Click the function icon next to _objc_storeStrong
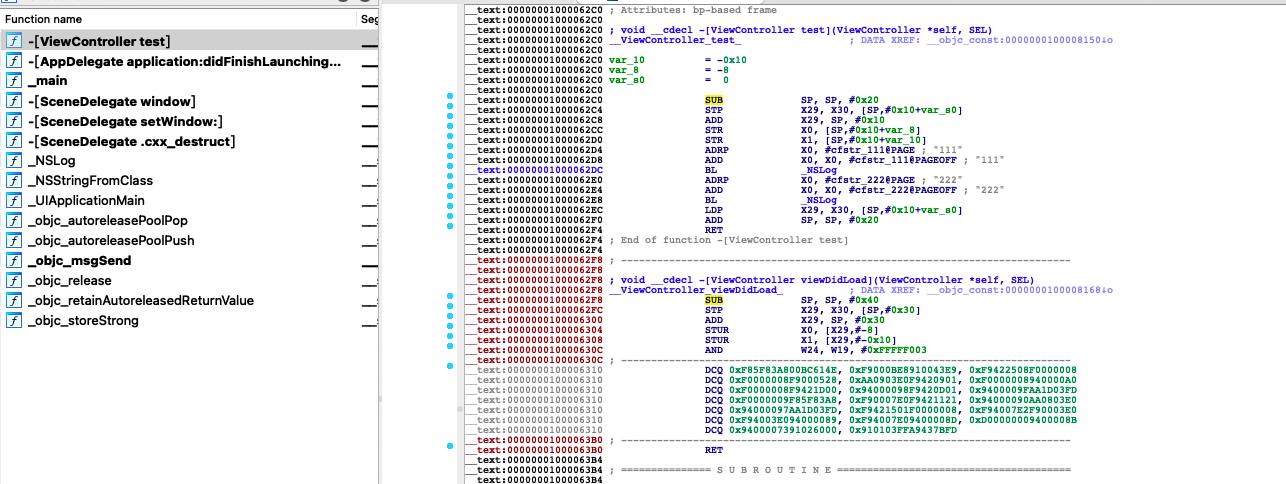Image resolution: width=1286 pixels, height=484 pixels. click(14, 321)
